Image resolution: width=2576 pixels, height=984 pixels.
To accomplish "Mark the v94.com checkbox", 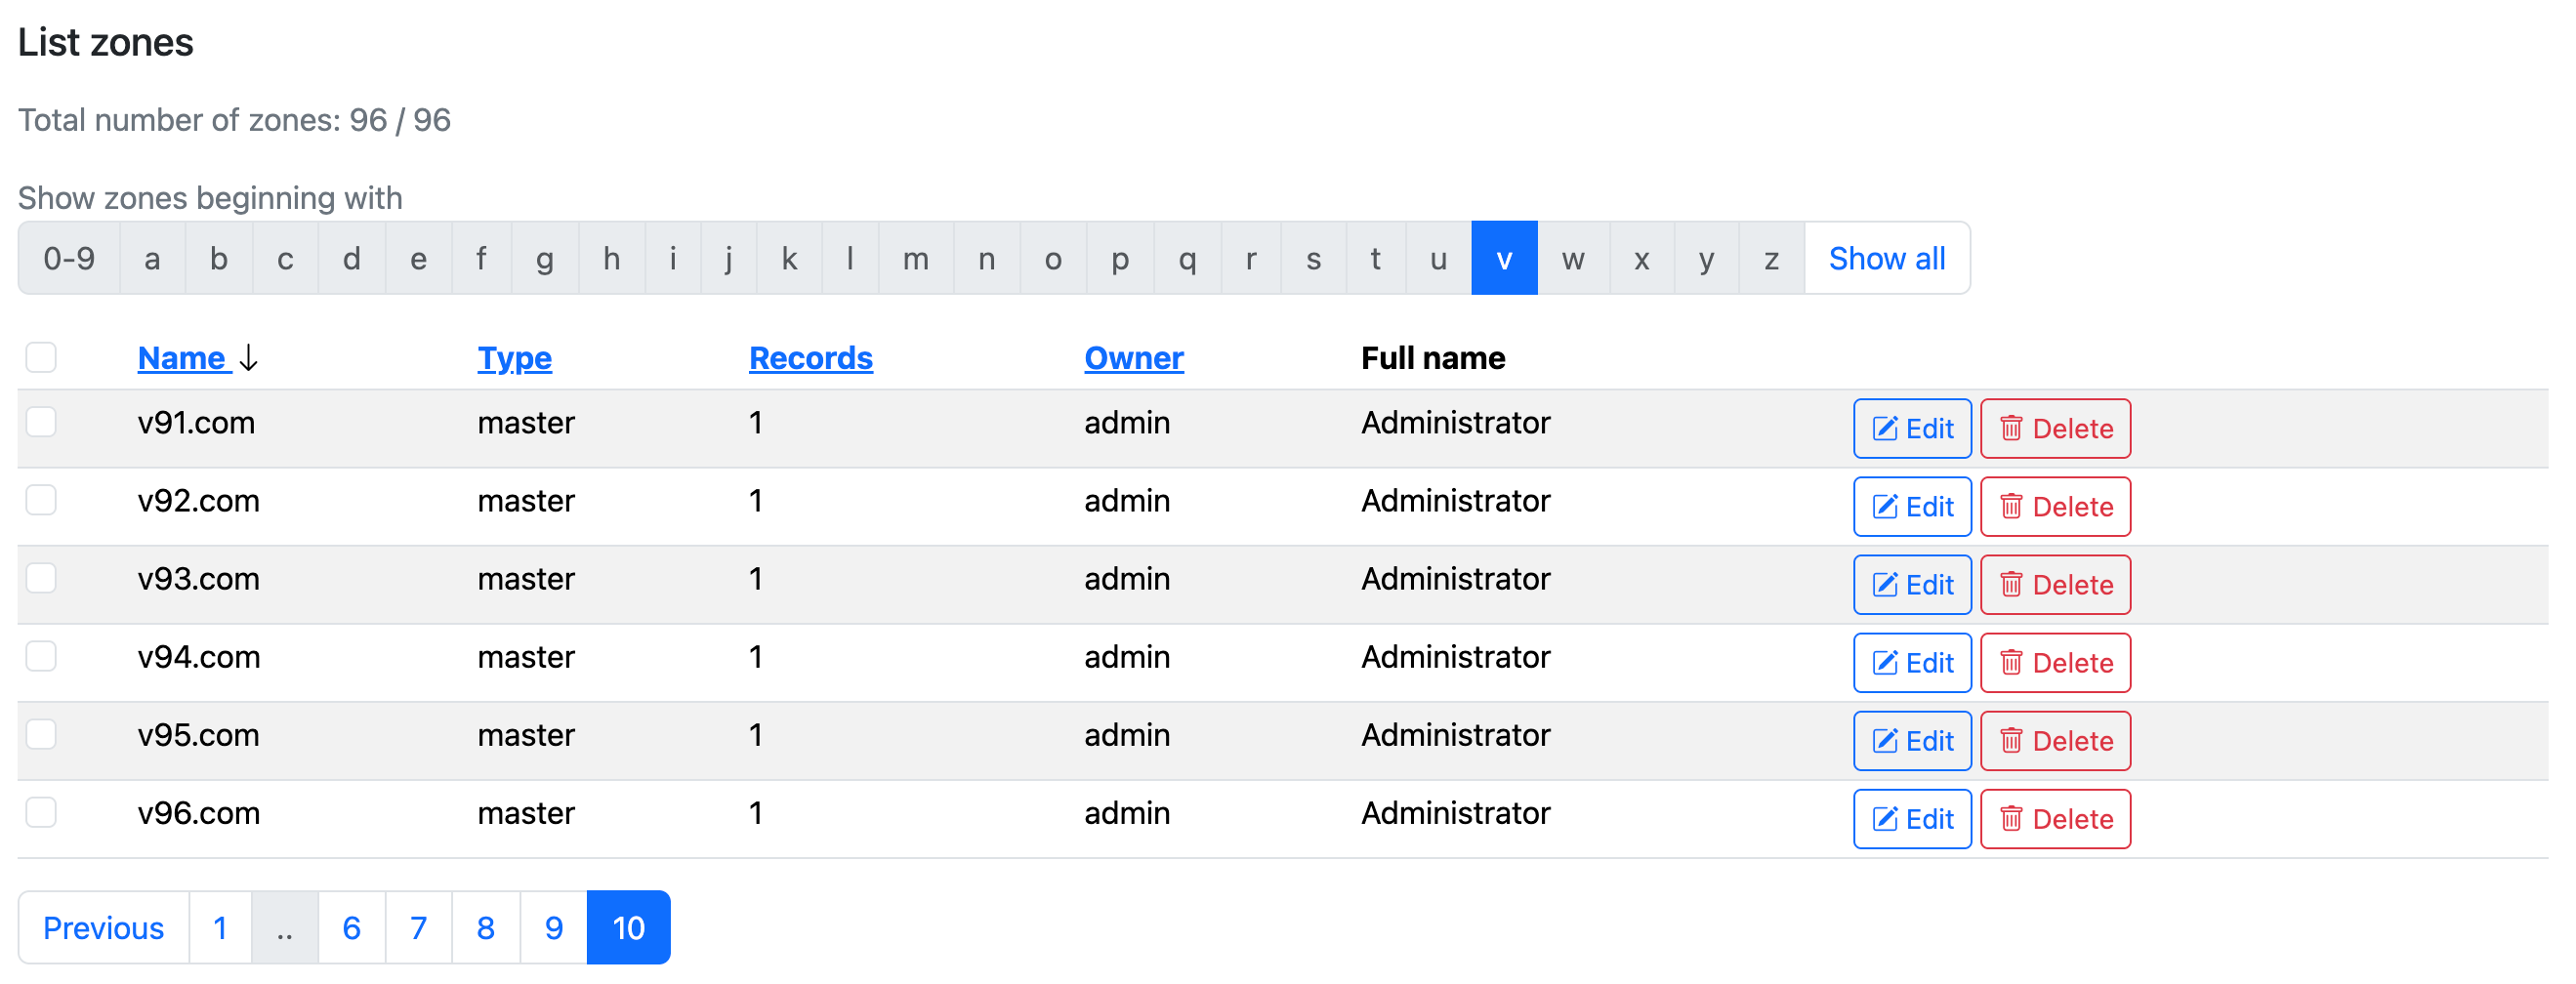I will [x=41, y=656].
